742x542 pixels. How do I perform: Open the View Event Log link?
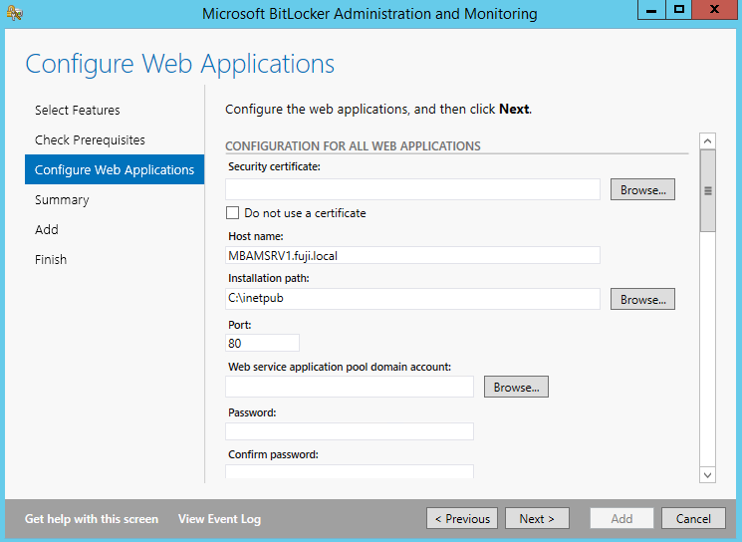pos(219,519)
